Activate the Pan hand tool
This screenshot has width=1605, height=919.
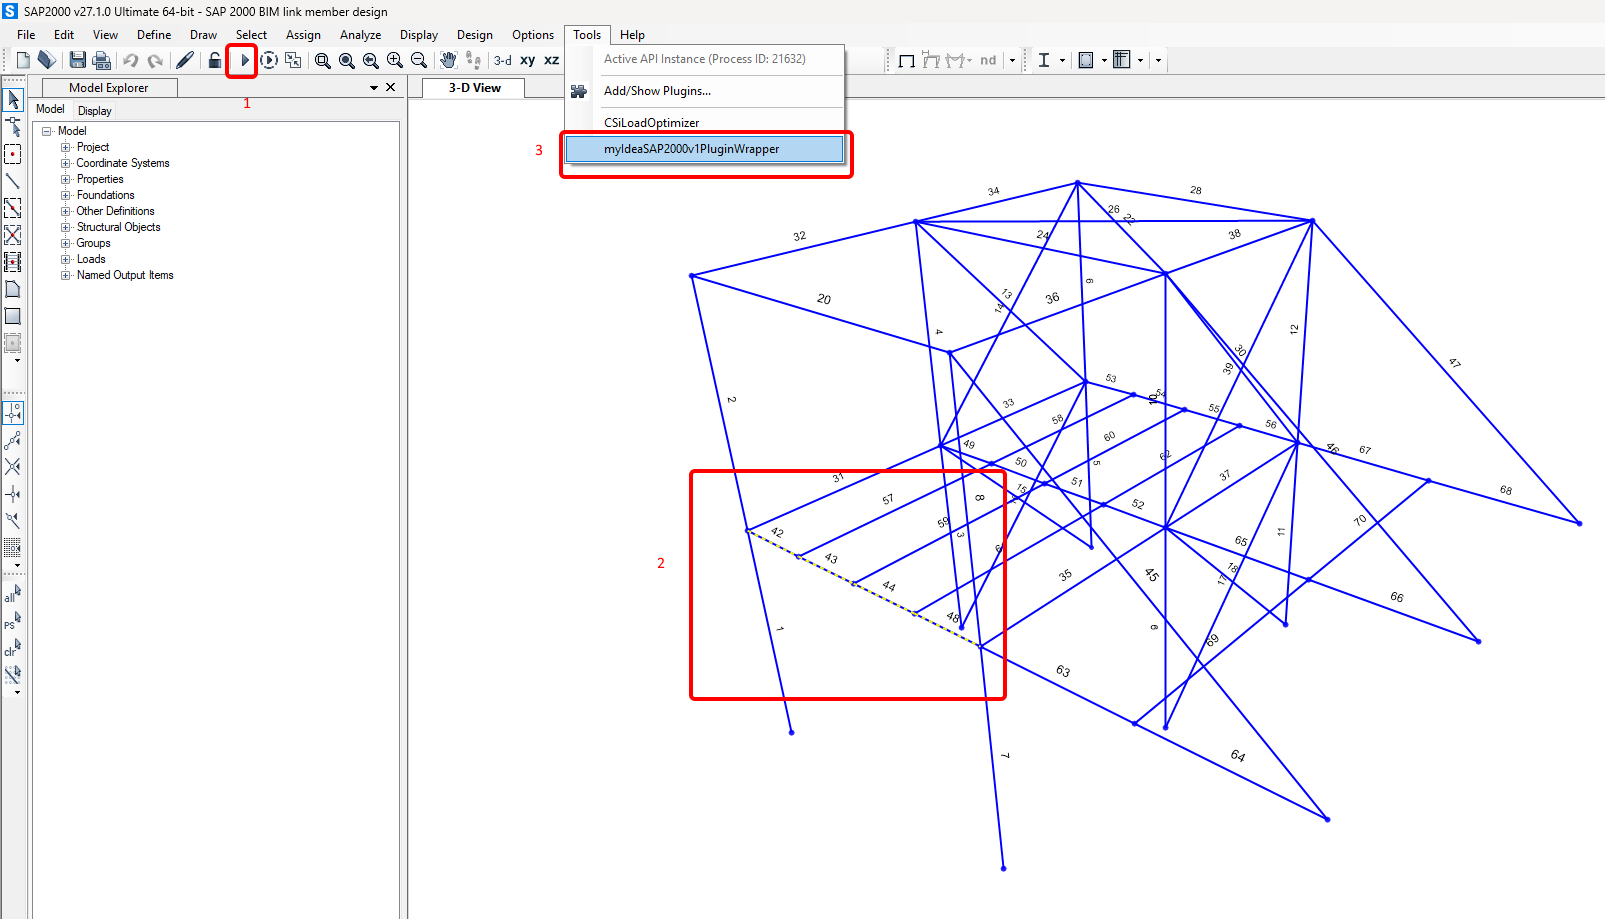(x=448, y=60)
